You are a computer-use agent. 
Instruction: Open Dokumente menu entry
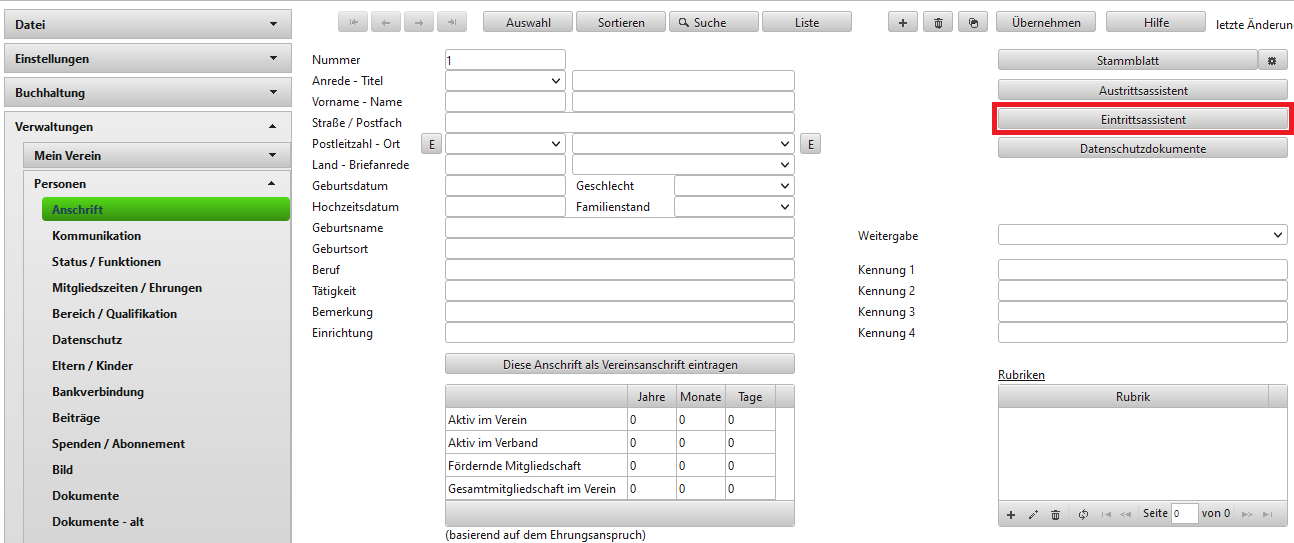(85, 496)
